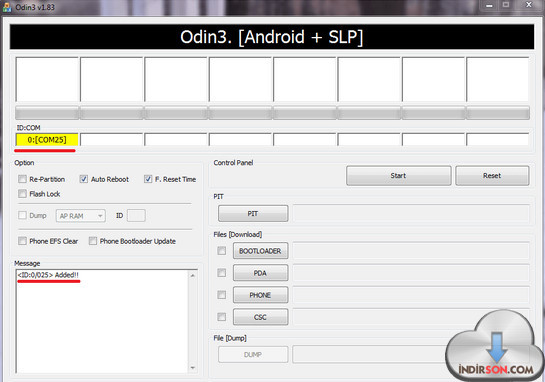Click the Start button
The image size is (545, 382).
(398, 176)
